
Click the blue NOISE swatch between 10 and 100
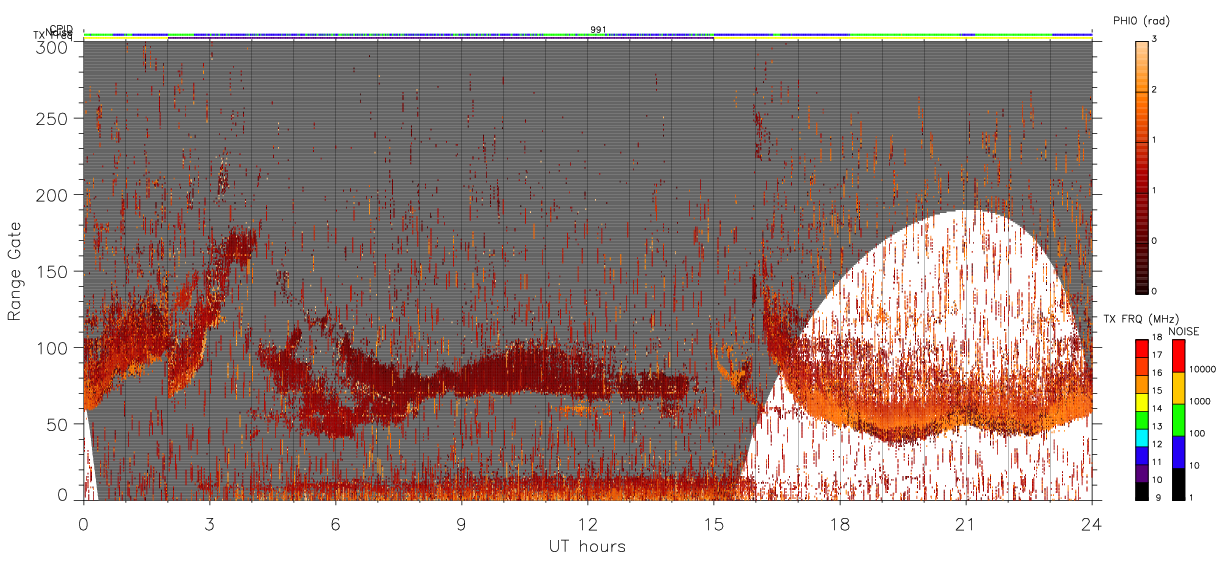tap(1180, 452)
